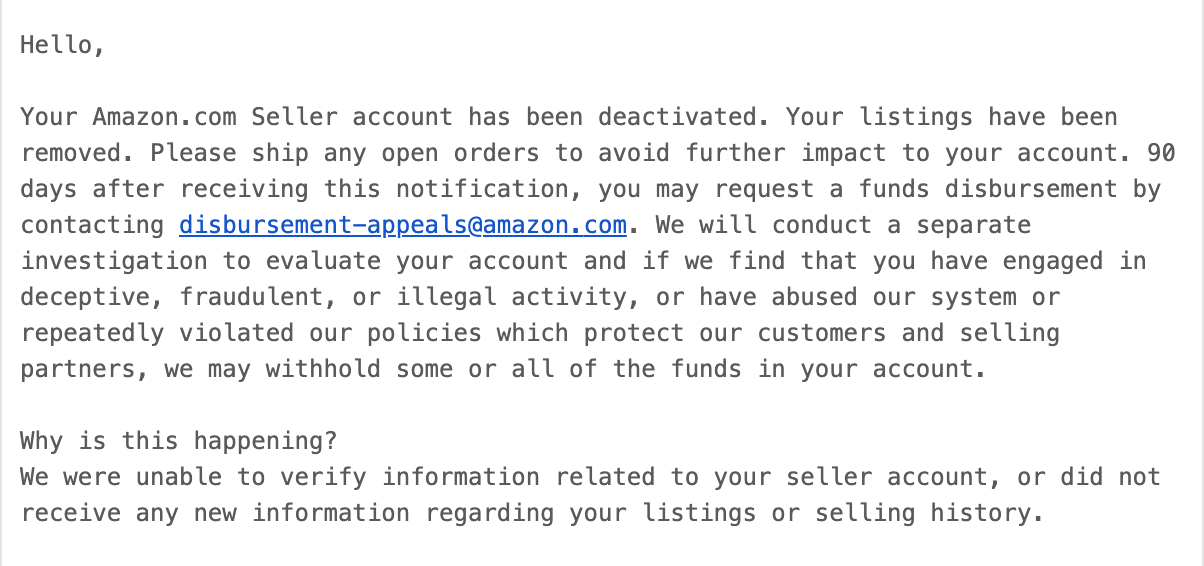Click the "Hello," greeting line
1204x566 pixels.
[63, 45]
